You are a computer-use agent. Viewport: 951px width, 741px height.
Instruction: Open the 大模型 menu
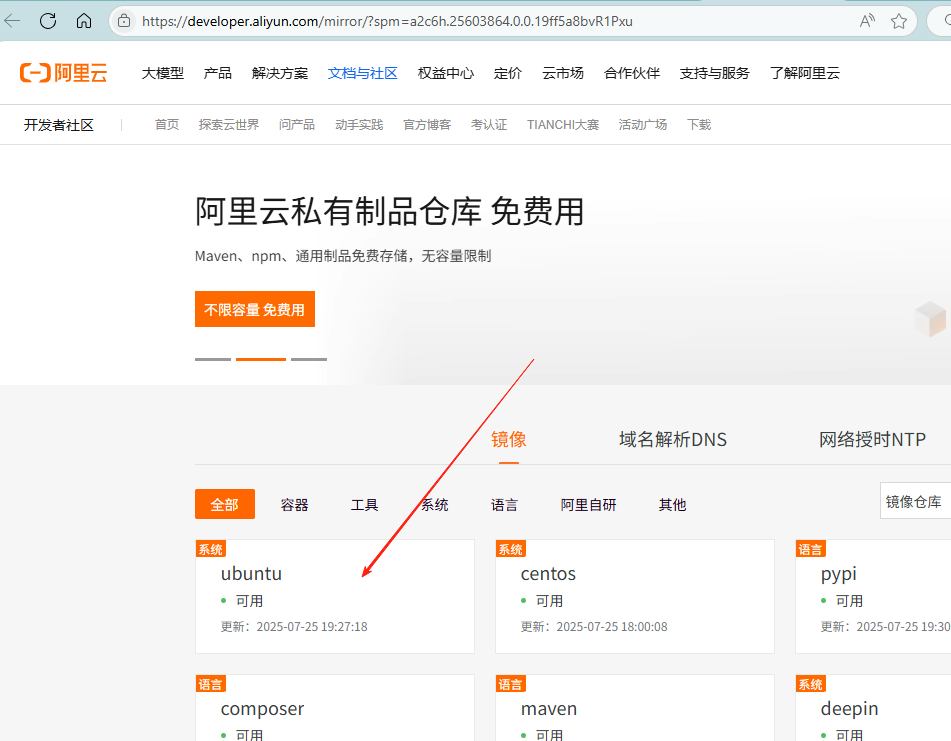163,73
